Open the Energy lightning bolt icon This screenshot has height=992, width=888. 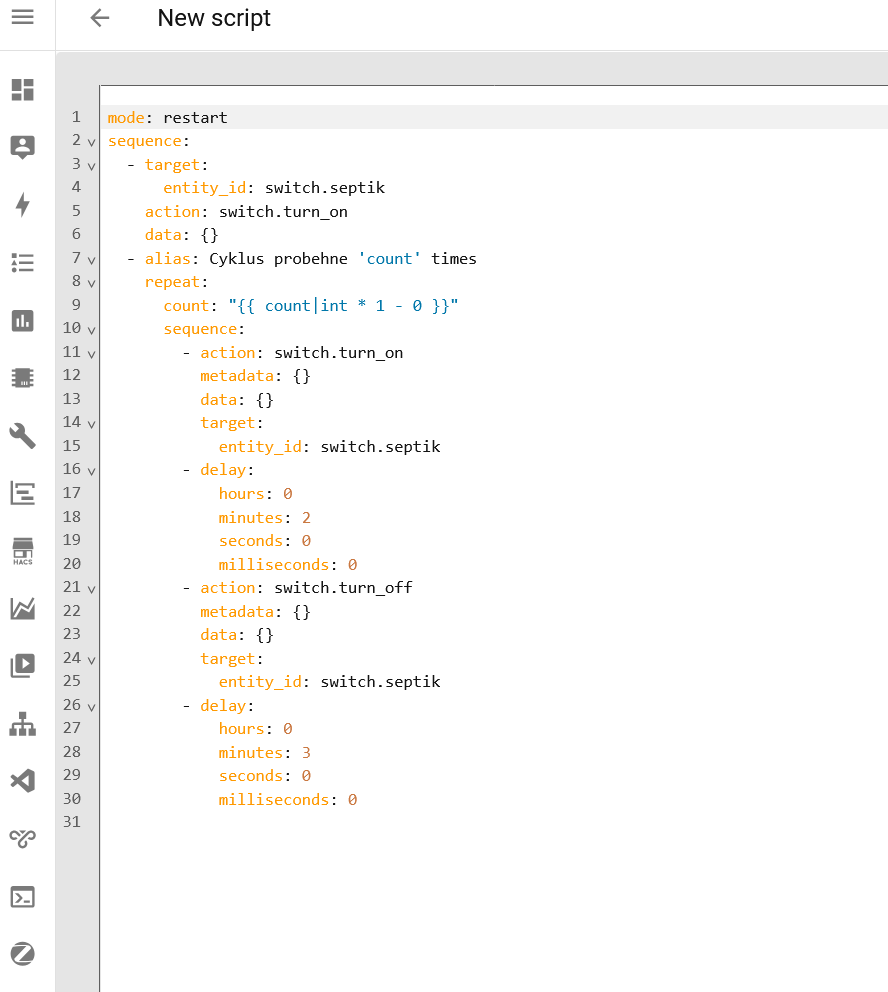click(x=22, y=205)
